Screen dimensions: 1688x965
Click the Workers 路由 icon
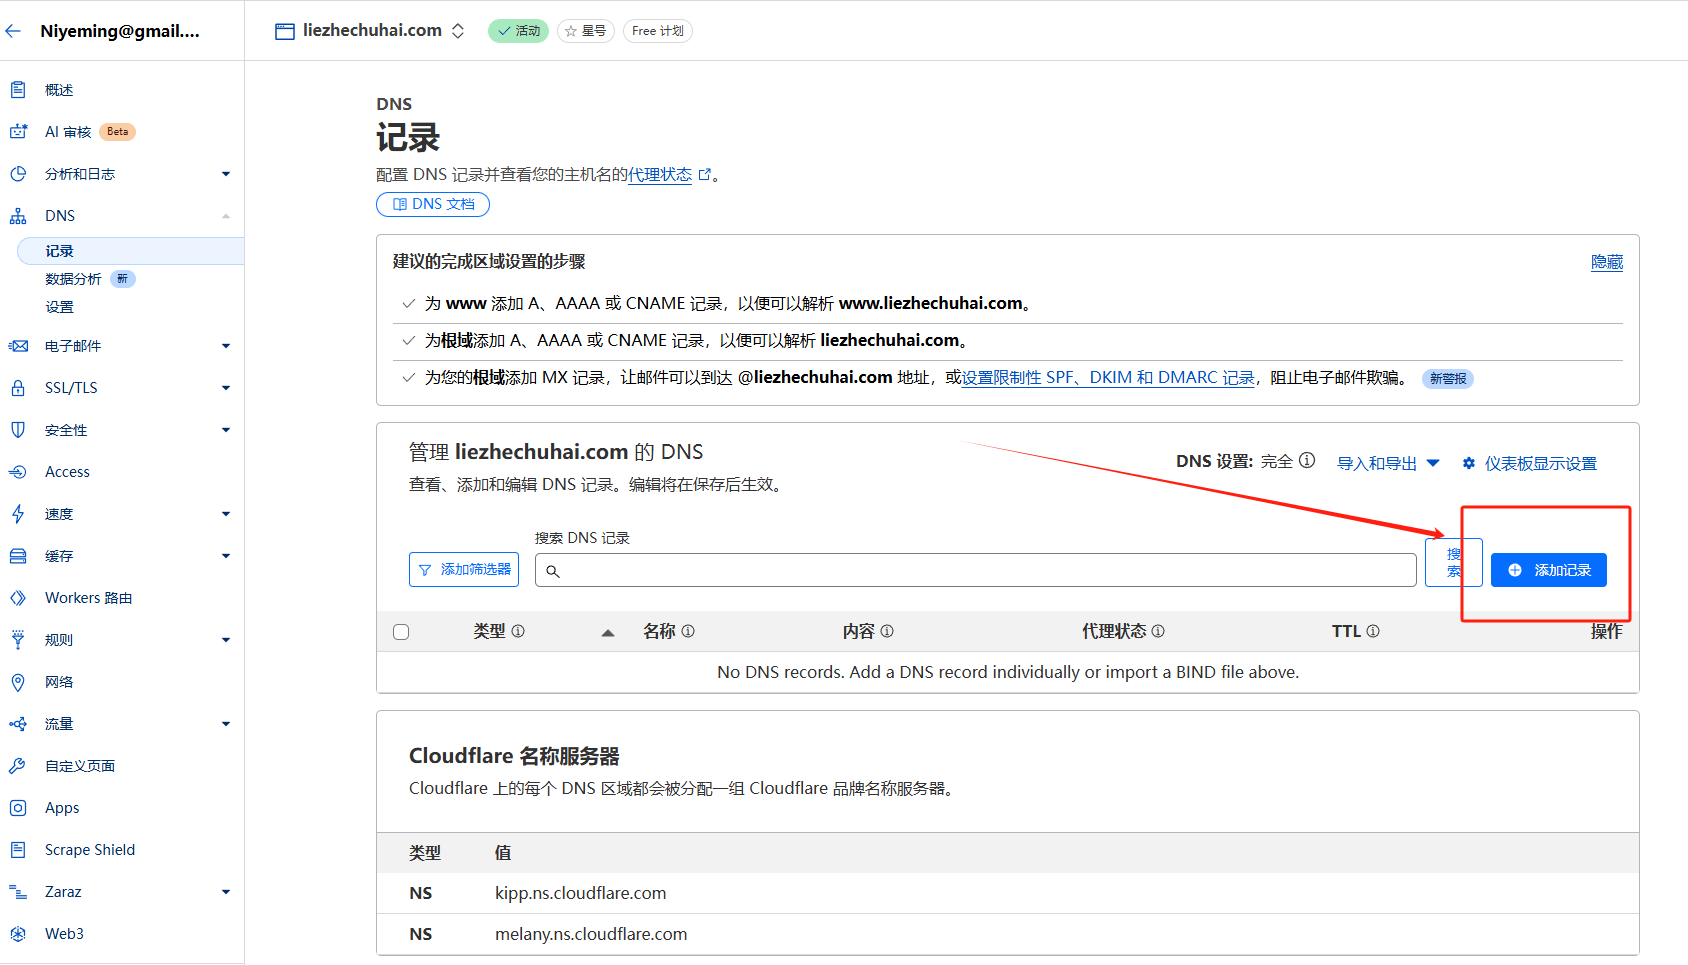coord(18,598)
